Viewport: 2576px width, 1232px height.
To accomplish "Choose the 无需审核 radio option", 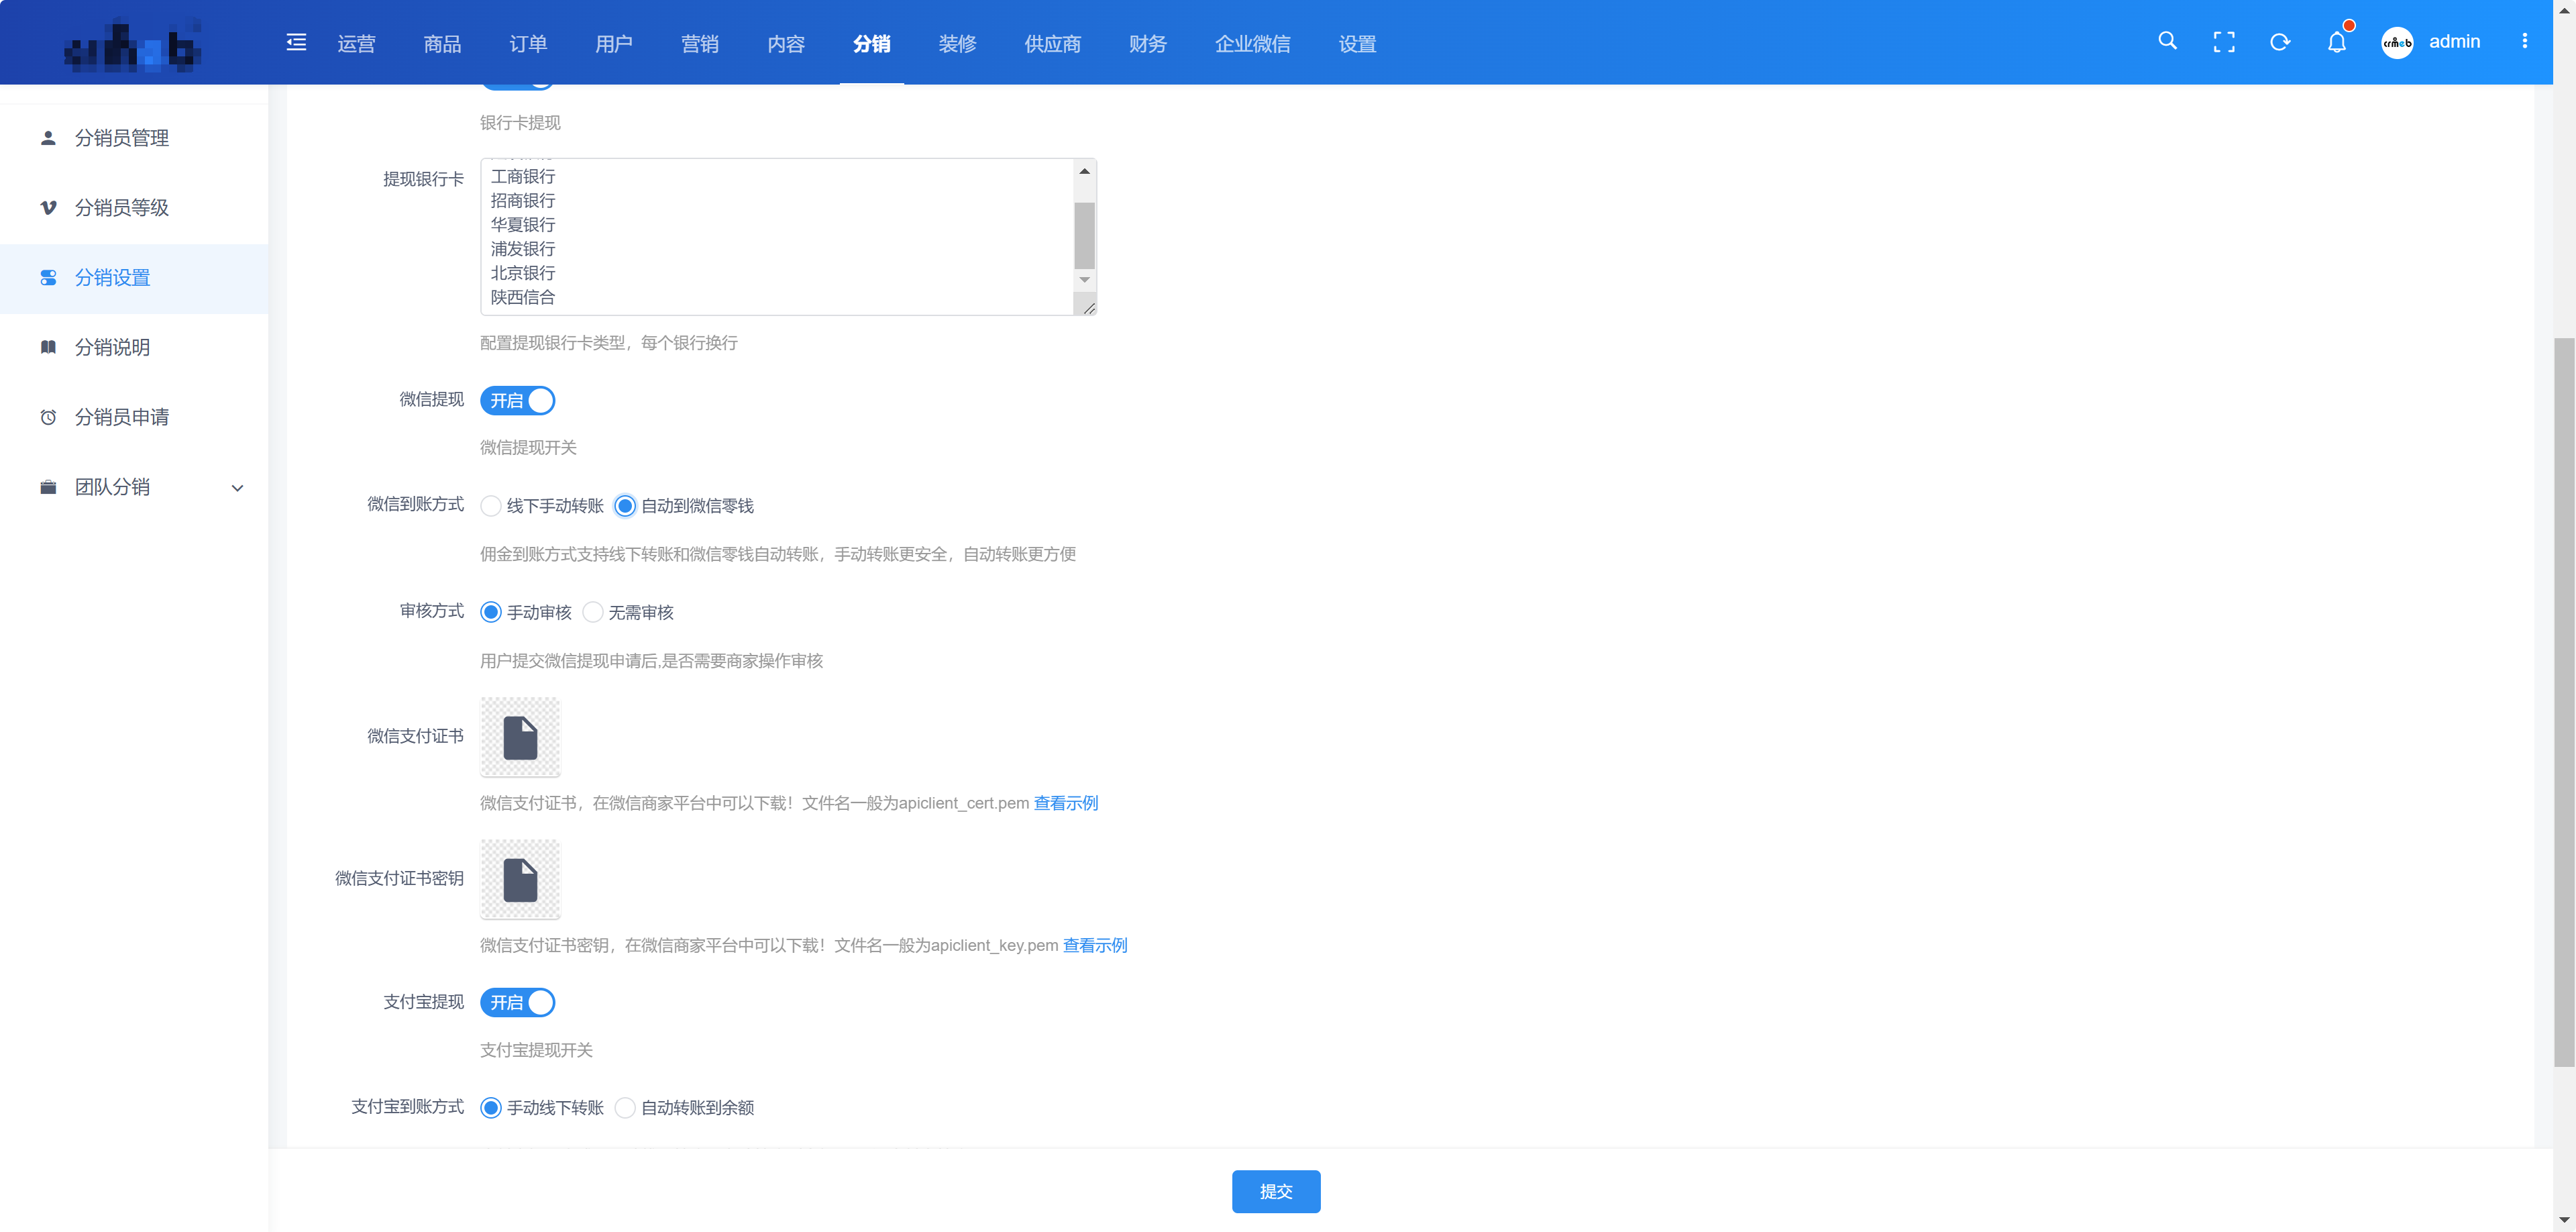I will click(593, 612).
